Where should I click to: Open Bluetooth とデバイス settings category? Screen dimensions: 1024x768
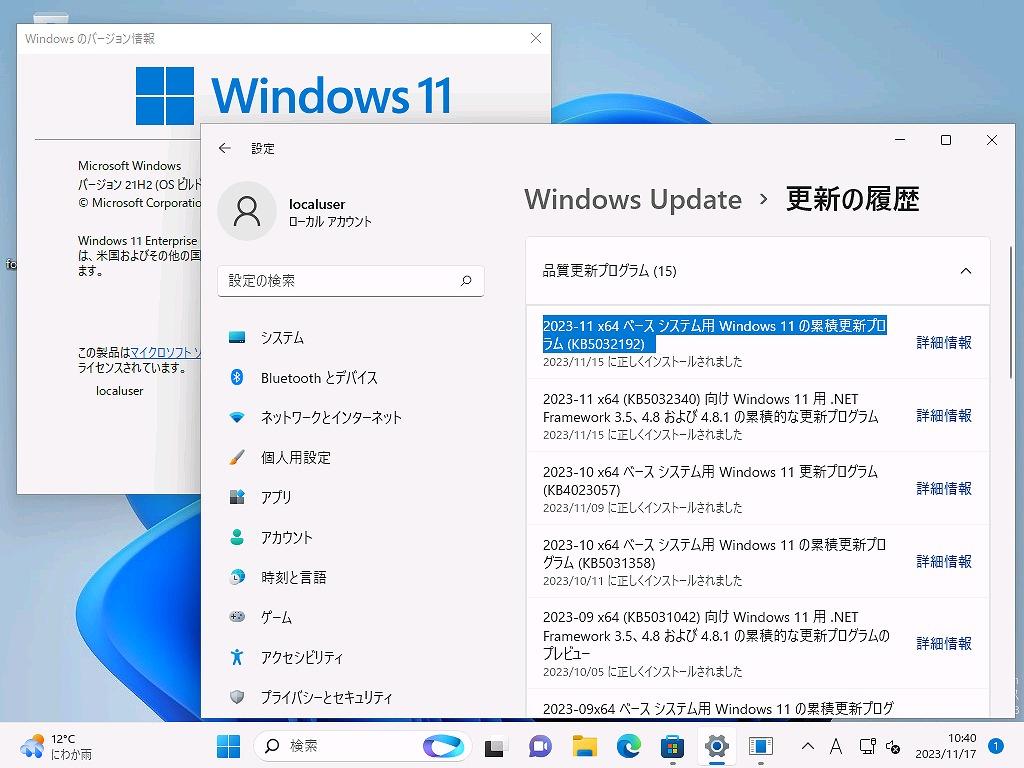[351, 377]
